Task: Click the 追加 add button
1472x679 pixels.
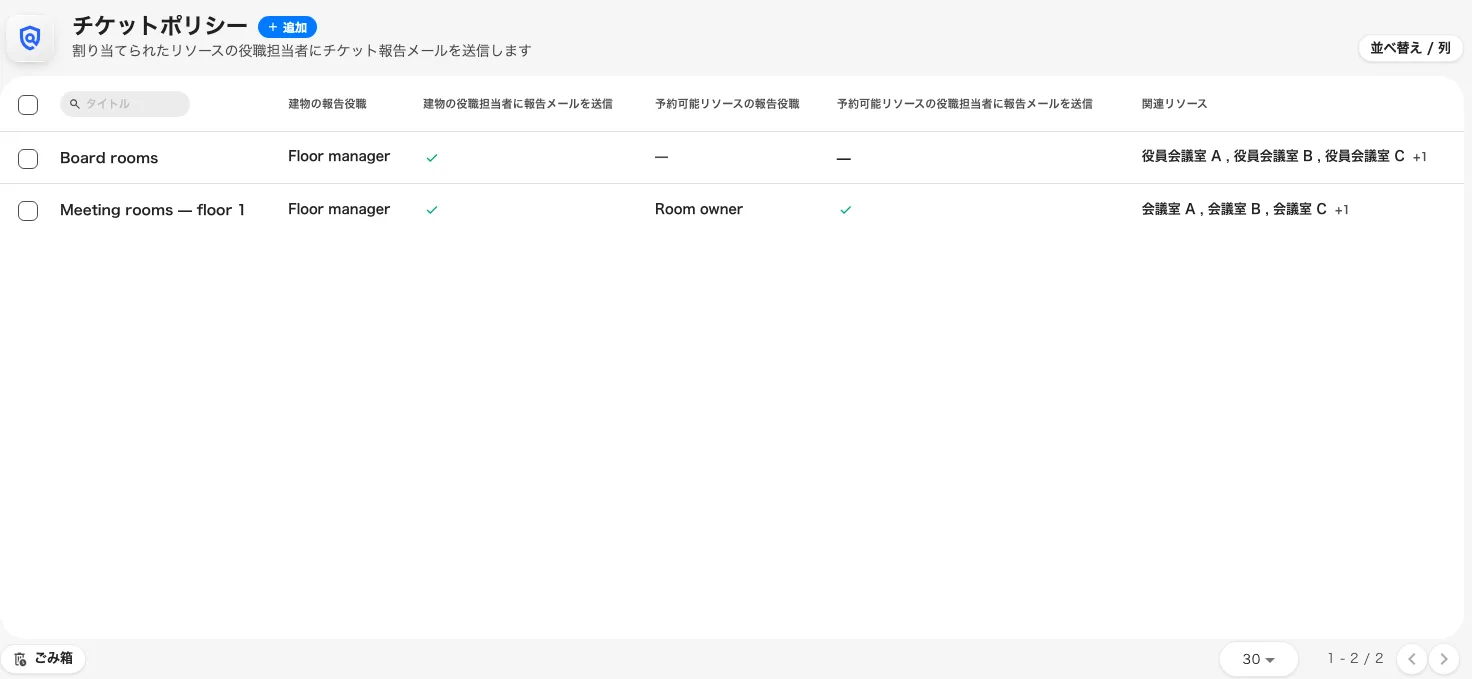Action: click(287, 27)
